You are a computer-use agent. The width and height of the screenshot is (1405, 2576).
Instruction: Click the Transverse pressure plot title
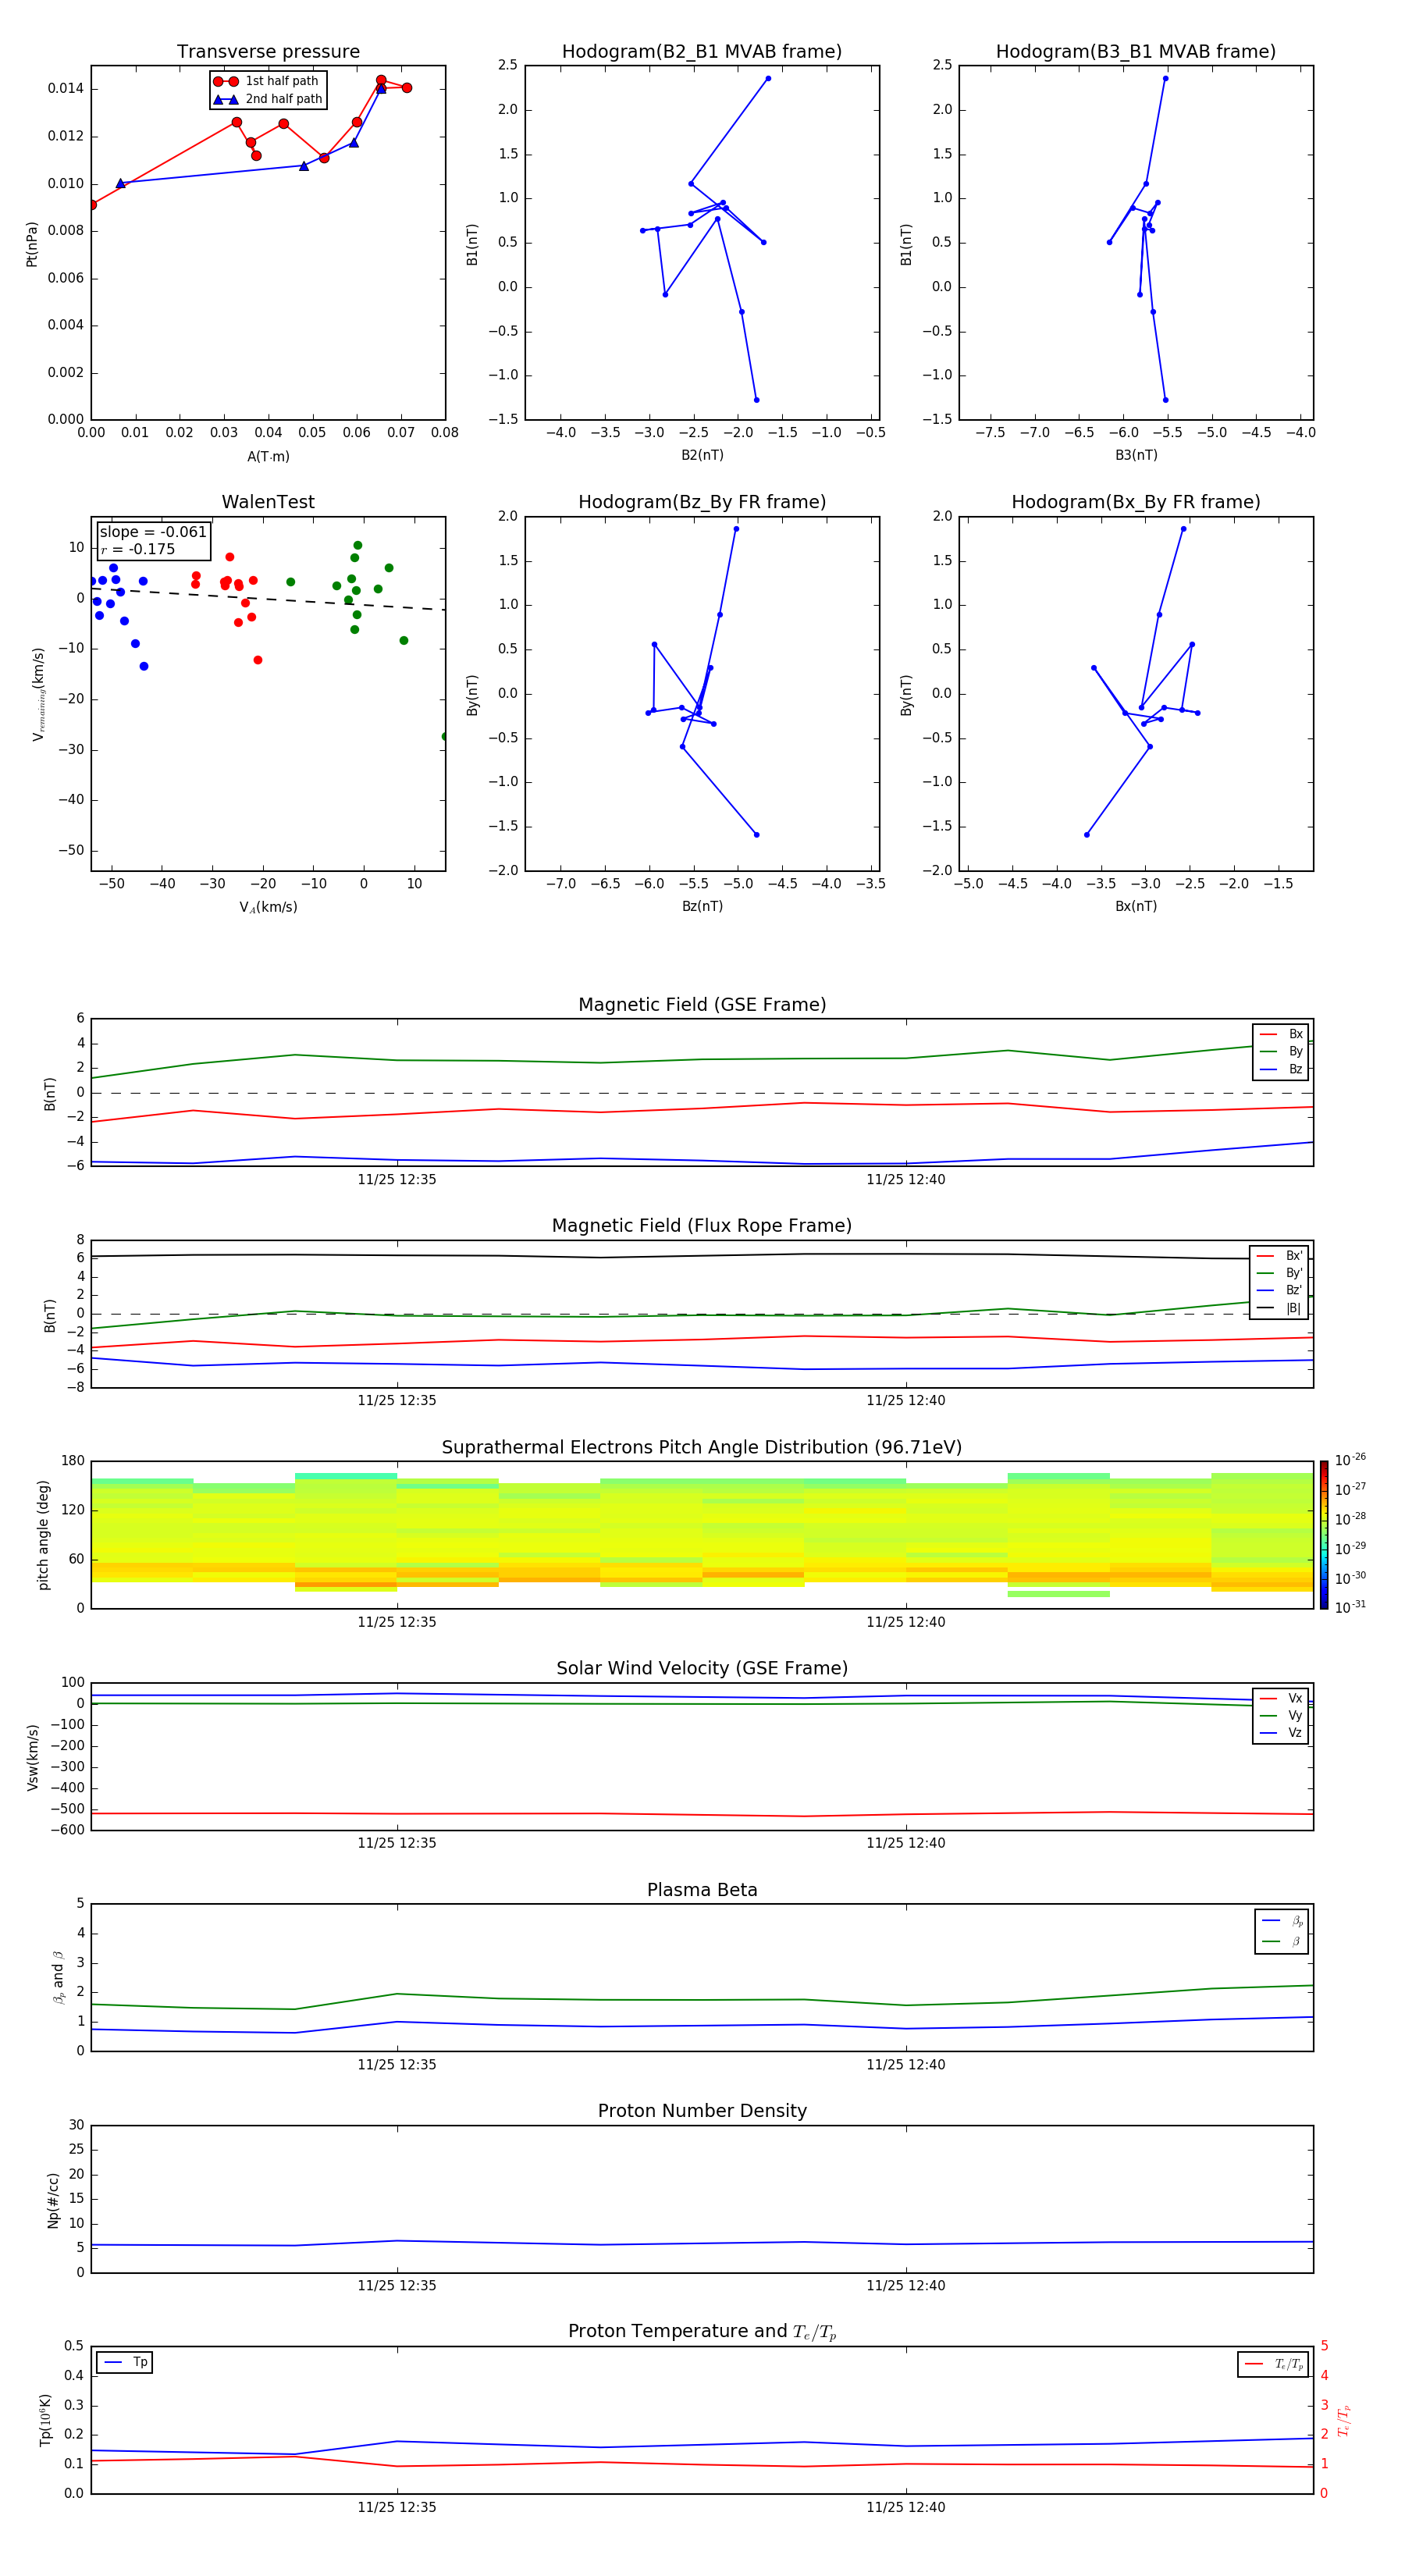tap(268, 51)
